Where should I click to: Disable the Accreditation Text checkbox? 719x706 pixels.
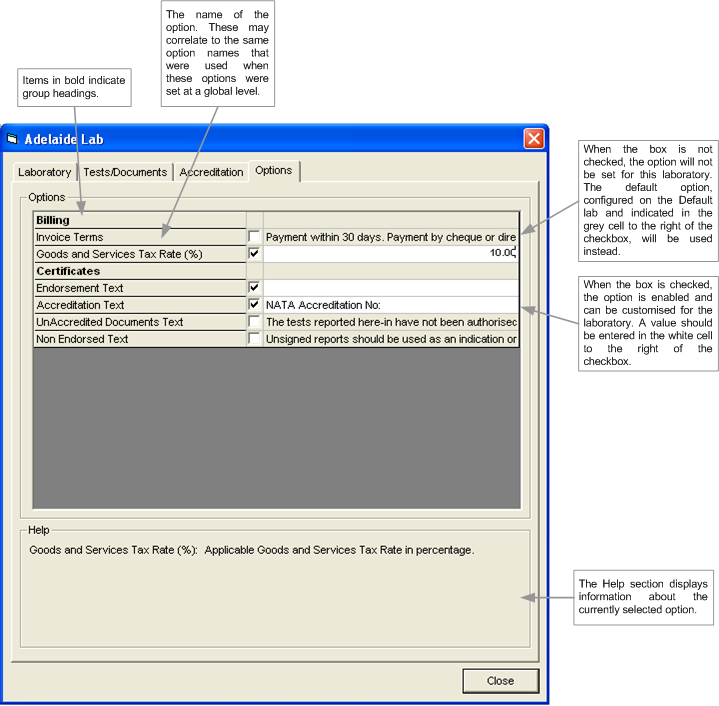[x=254, y=305]
